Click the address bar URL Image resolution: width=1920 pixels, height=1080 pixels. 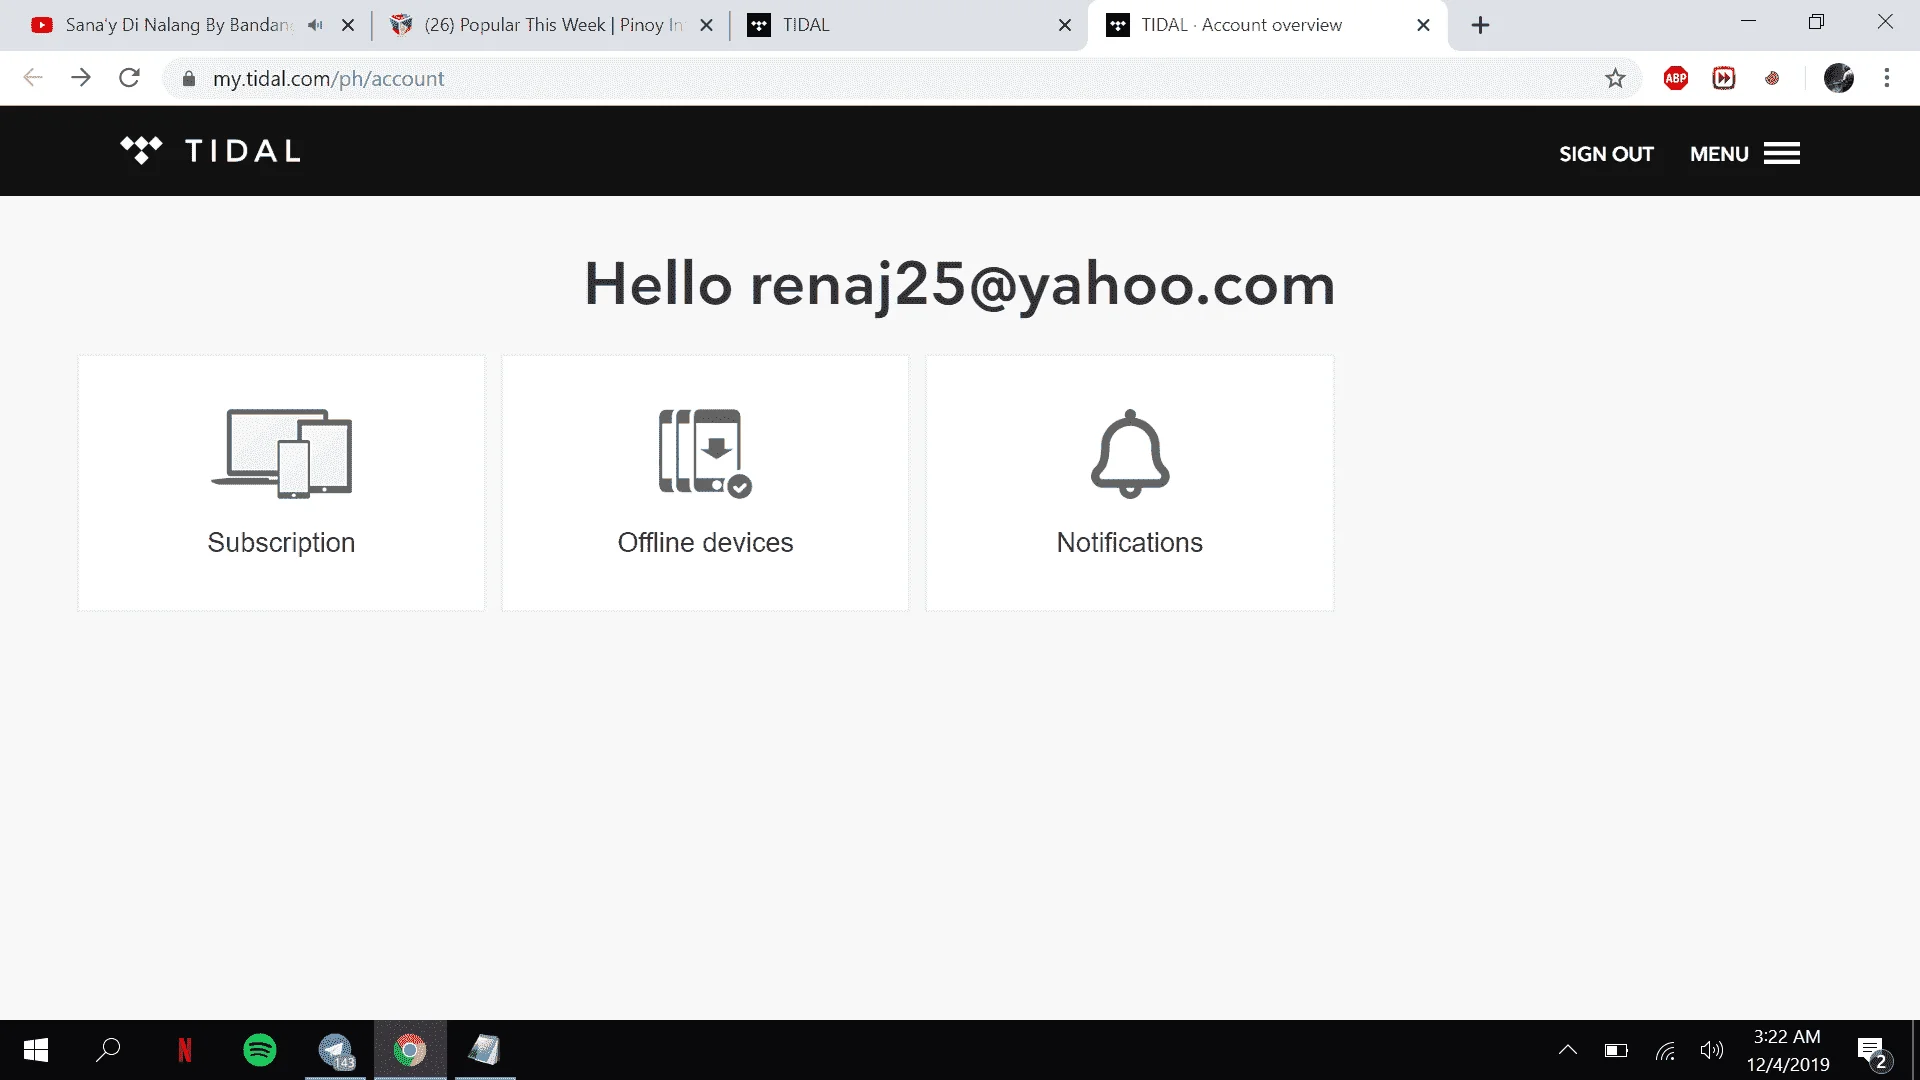[x=328, y=79]
